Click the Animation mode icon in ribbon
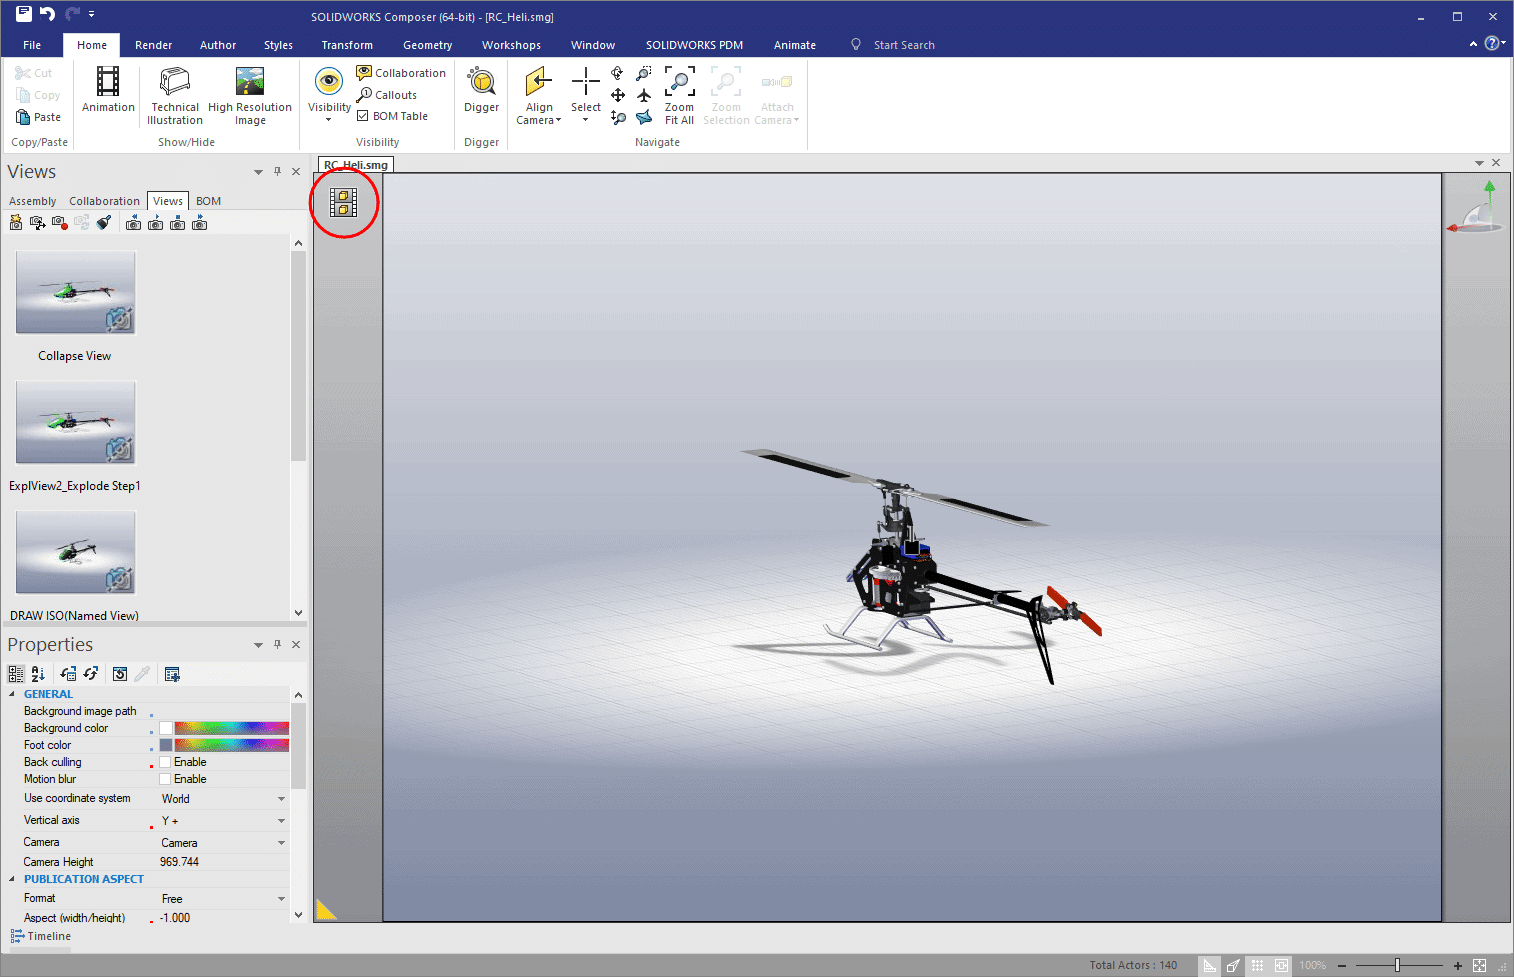The height and width of the screenshot is (977, 1514). coord(108,82)
